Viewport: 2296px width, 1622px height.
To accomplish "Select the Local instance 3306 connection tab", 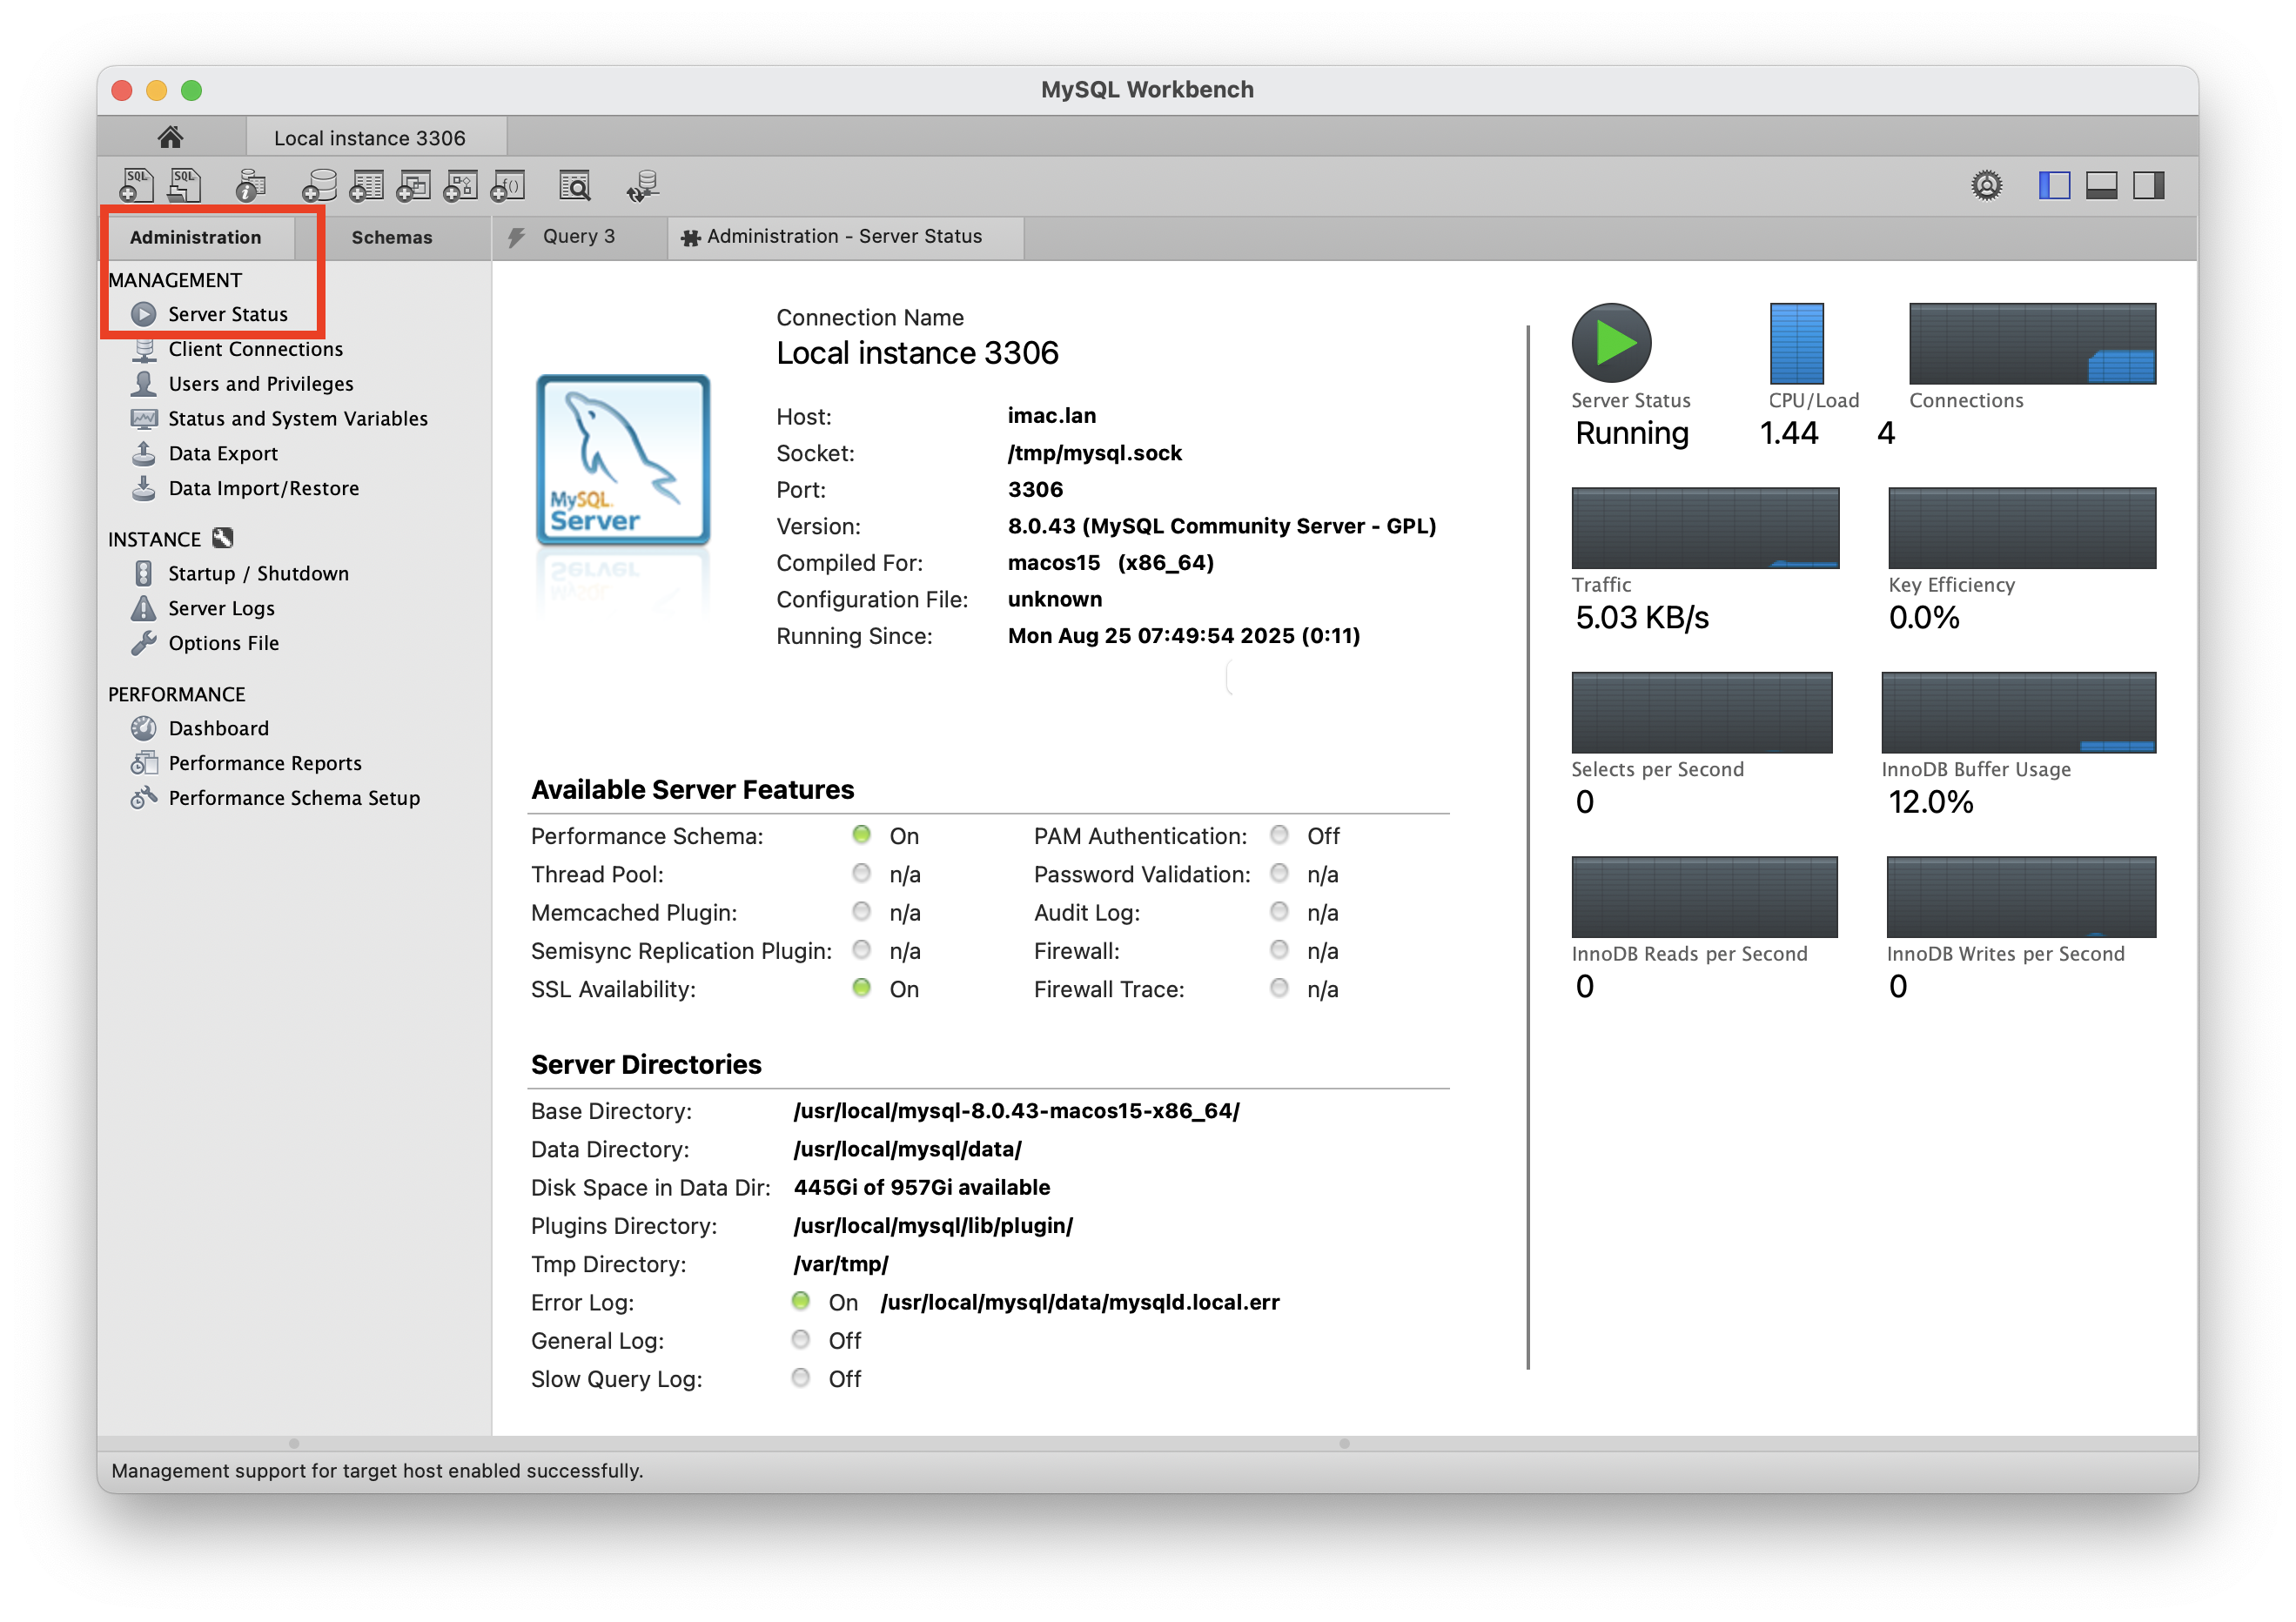I will pyautogui.click(x=370, y=138).
